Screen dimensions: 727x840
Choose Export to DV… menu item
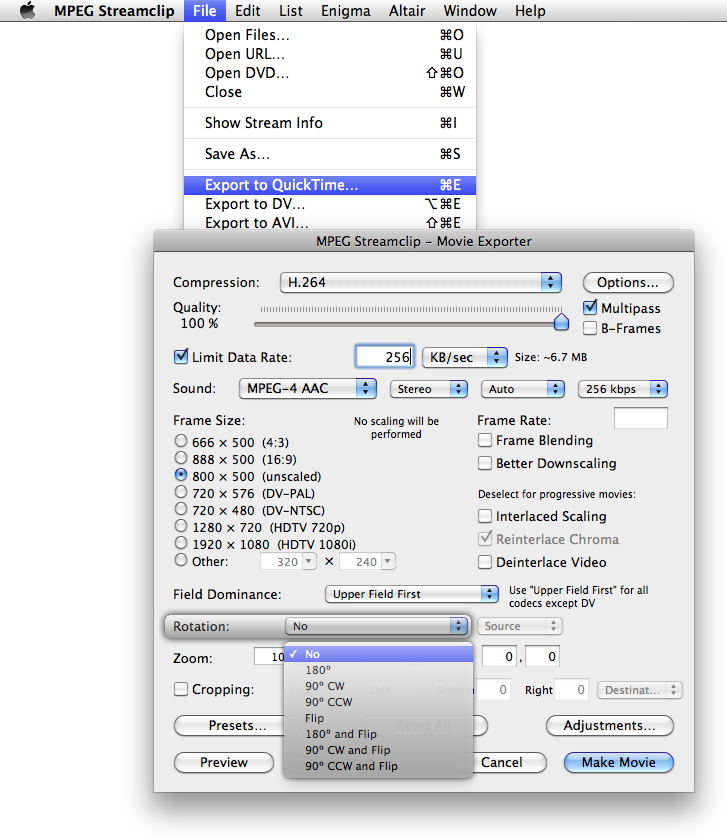329,204
